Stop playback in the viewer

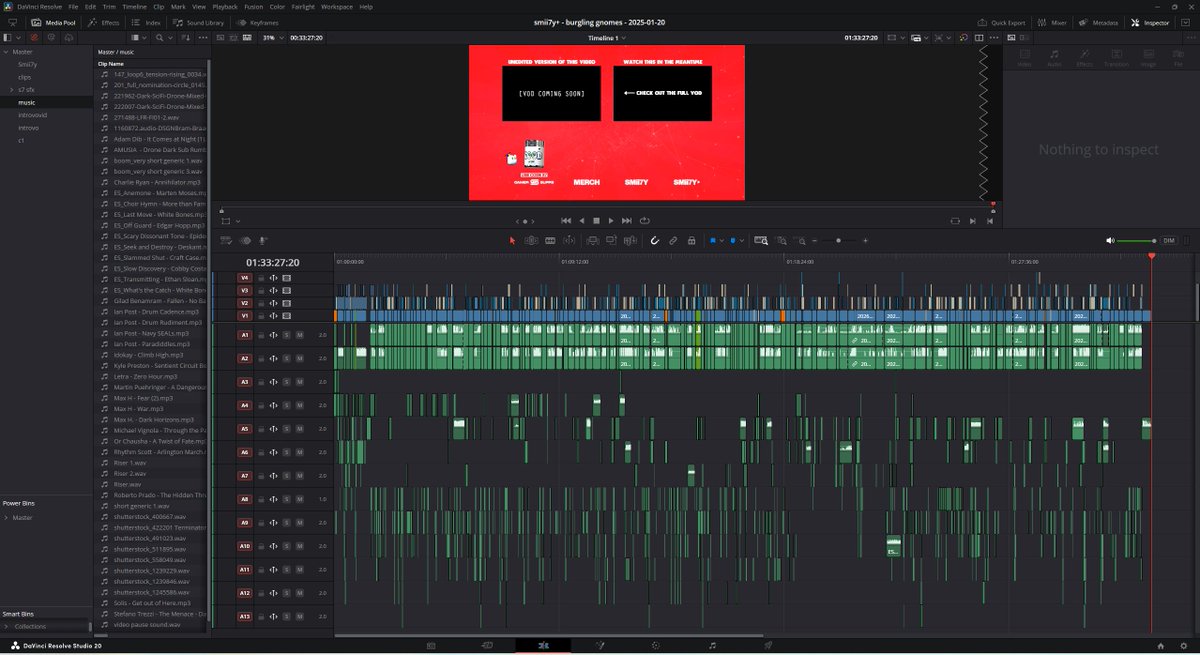coord(596,220)
